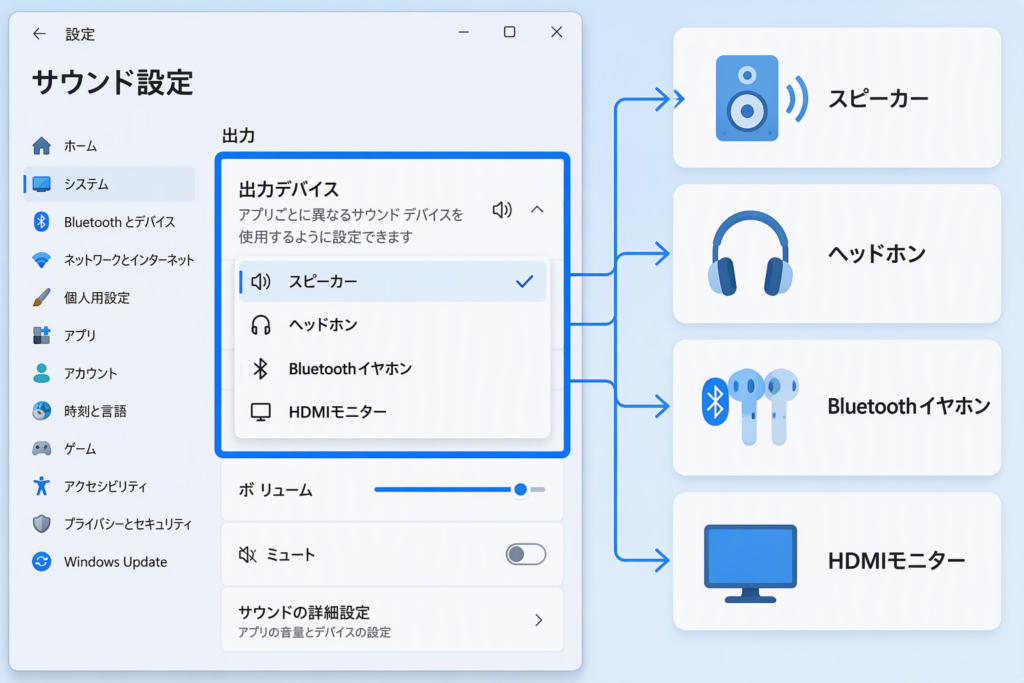Click the プライバシーとセキュリティ shield icon
1024x683 pixels.
(42, 524)
